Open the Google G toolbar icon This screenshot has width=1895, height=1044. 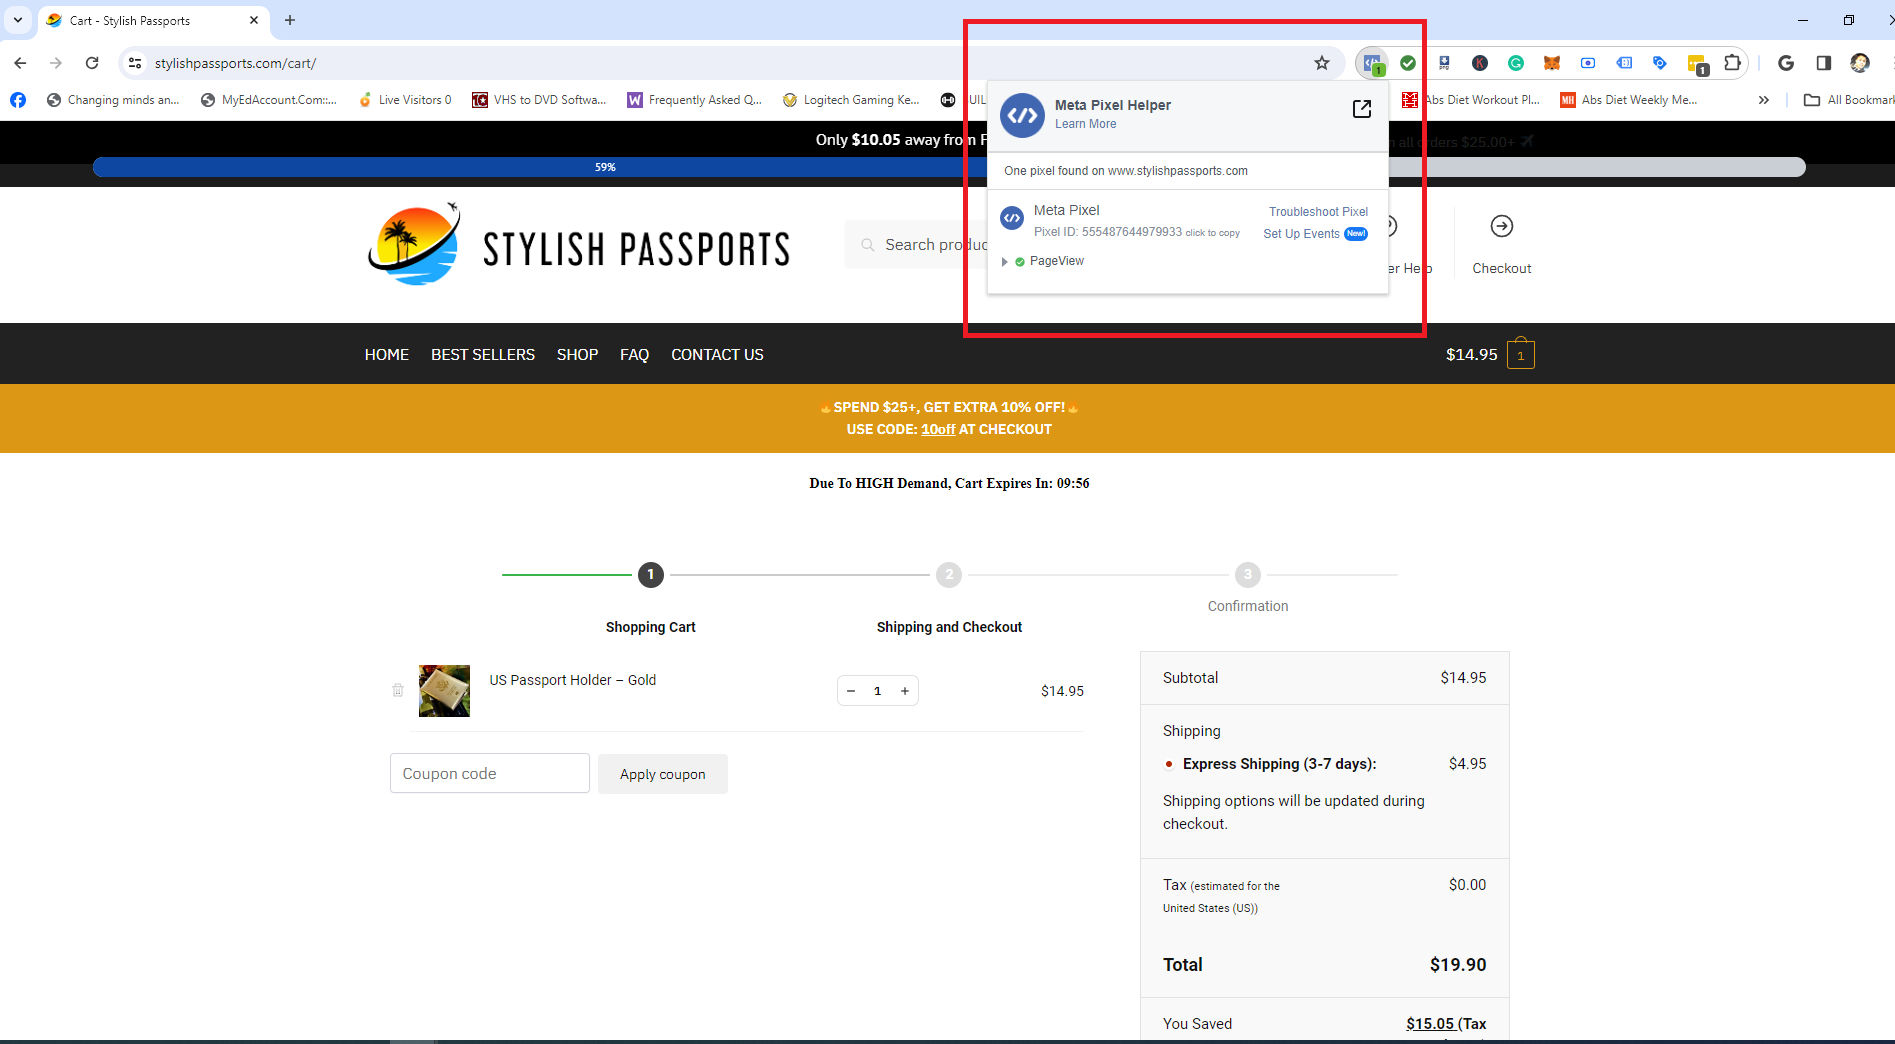[x=1786, y=63]
